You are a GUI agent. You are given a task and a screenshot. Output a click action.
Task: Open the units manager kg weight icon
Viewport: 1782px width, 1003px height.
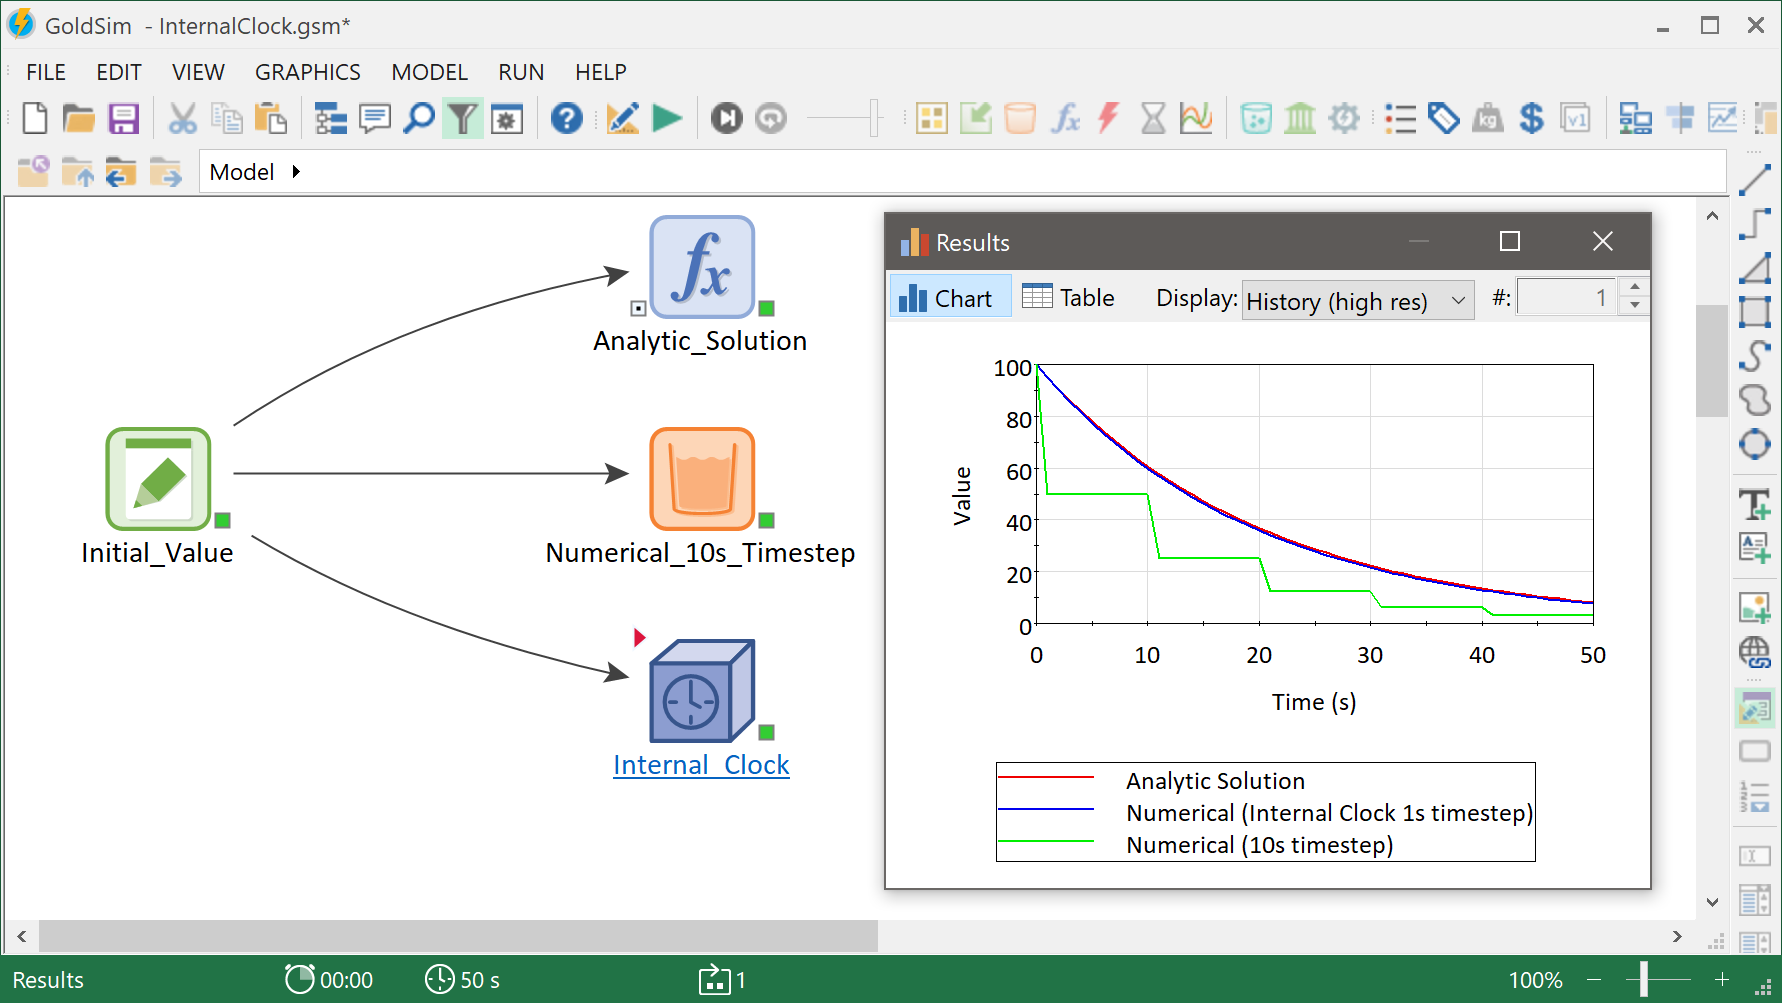coord(1488,118)
